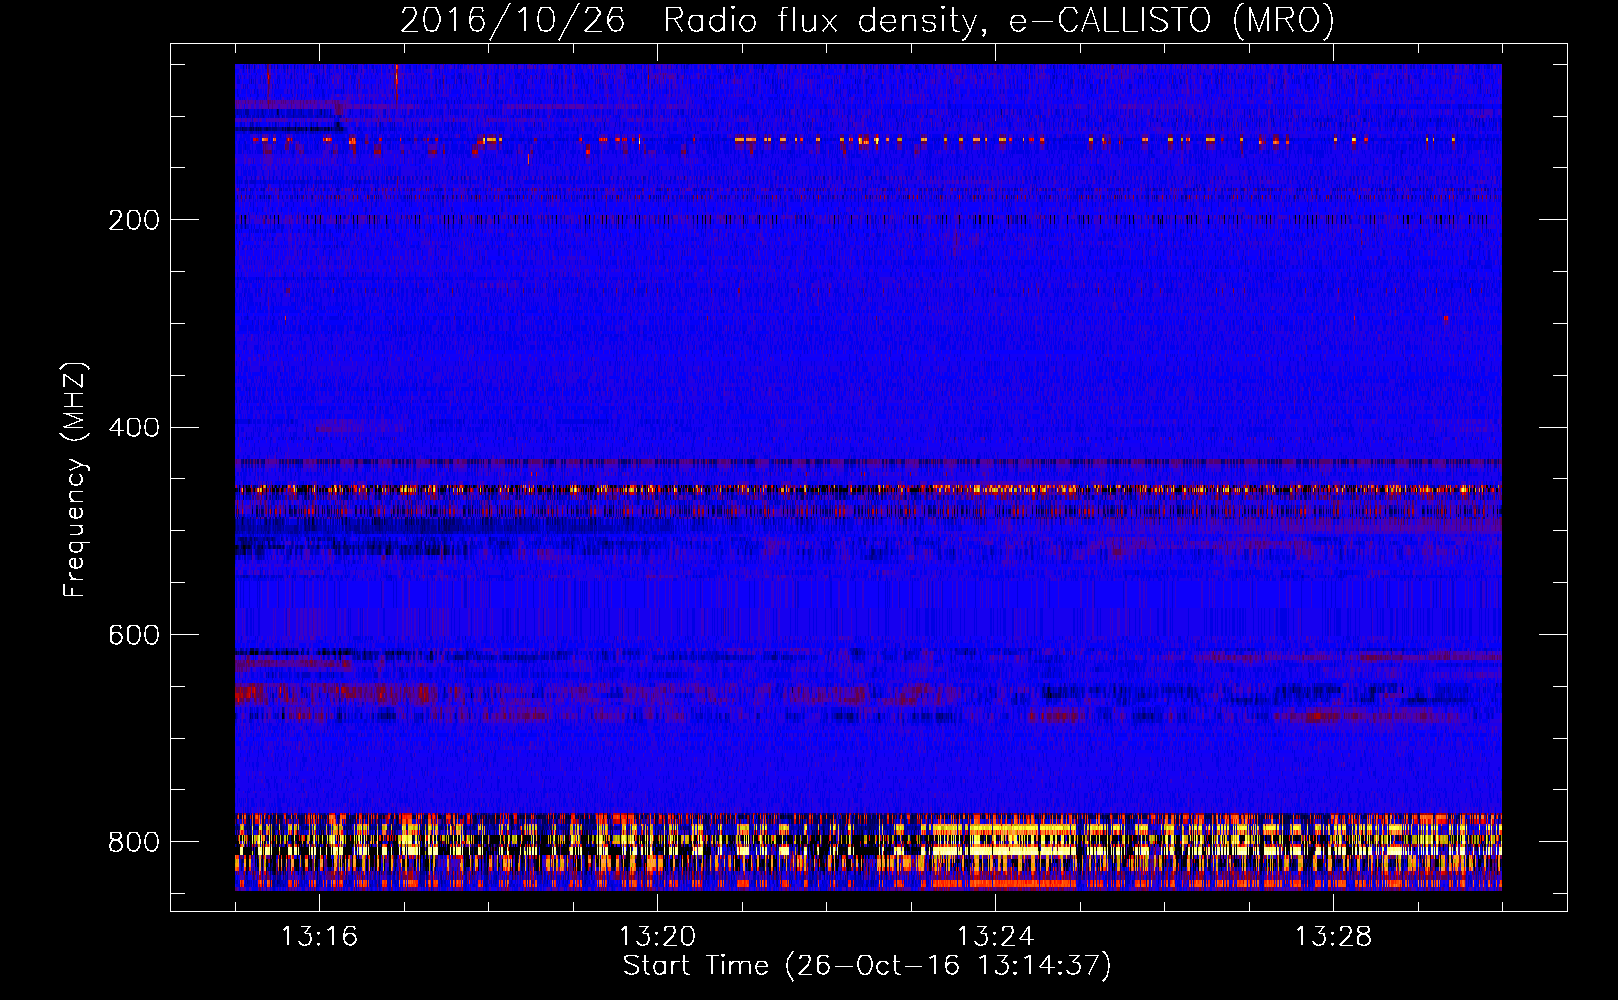Click the 13:24 time tick label
Screen dimensions: 1618x1000
pos(995,937)
